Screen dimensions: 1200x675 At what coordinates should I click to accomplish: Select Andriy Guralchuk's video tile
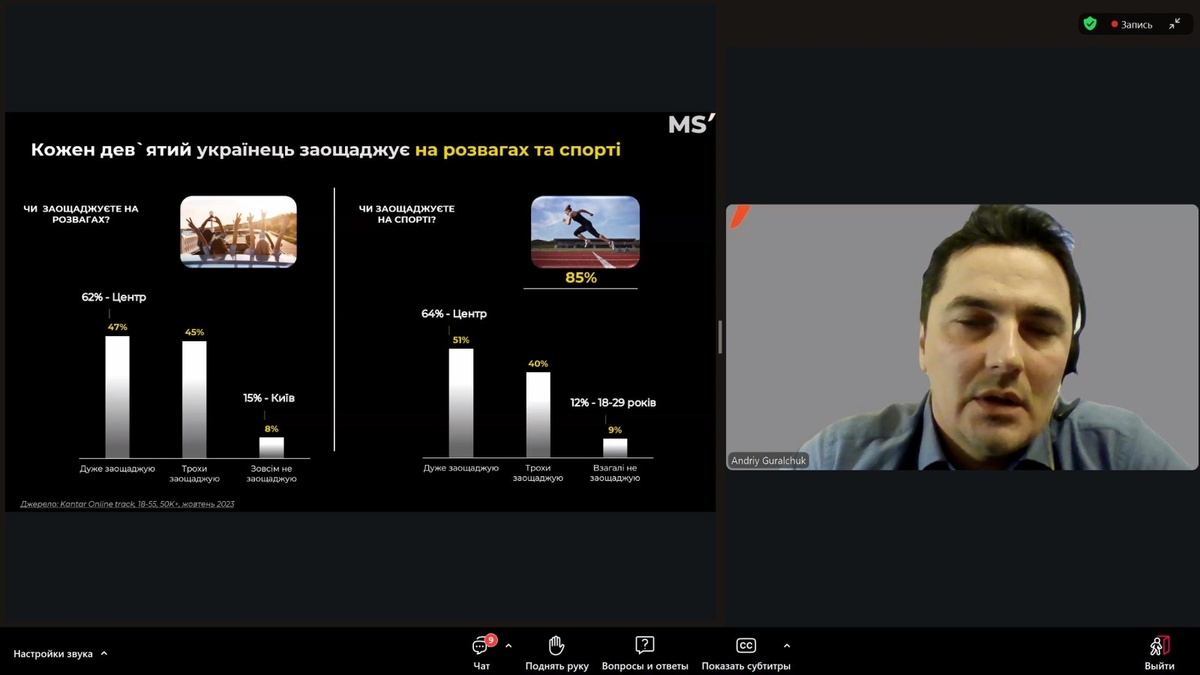click(x=961, y=337)
